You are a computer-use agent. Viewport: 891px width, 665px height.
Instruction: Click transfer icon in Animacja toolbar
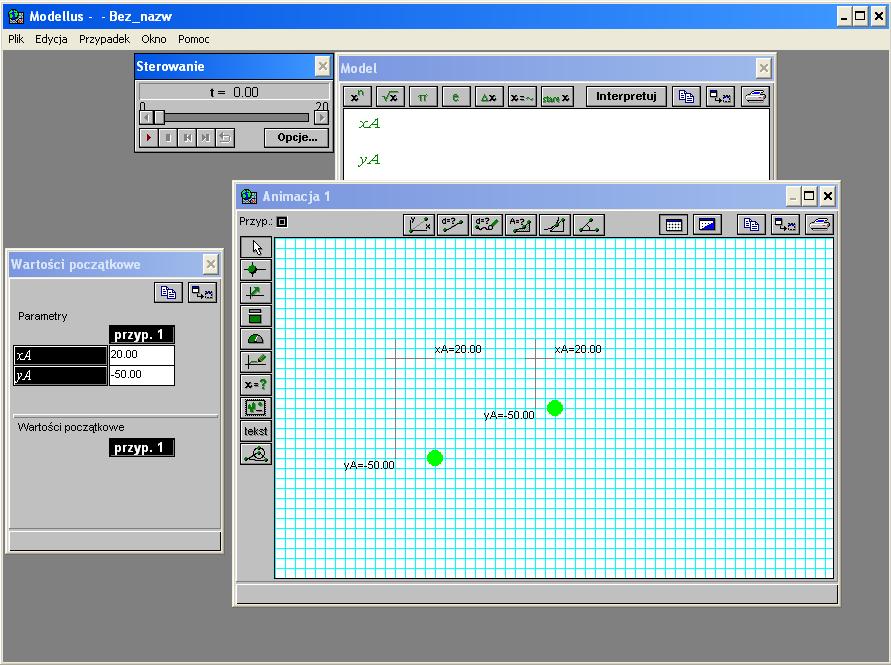click(x=785, y=225)
